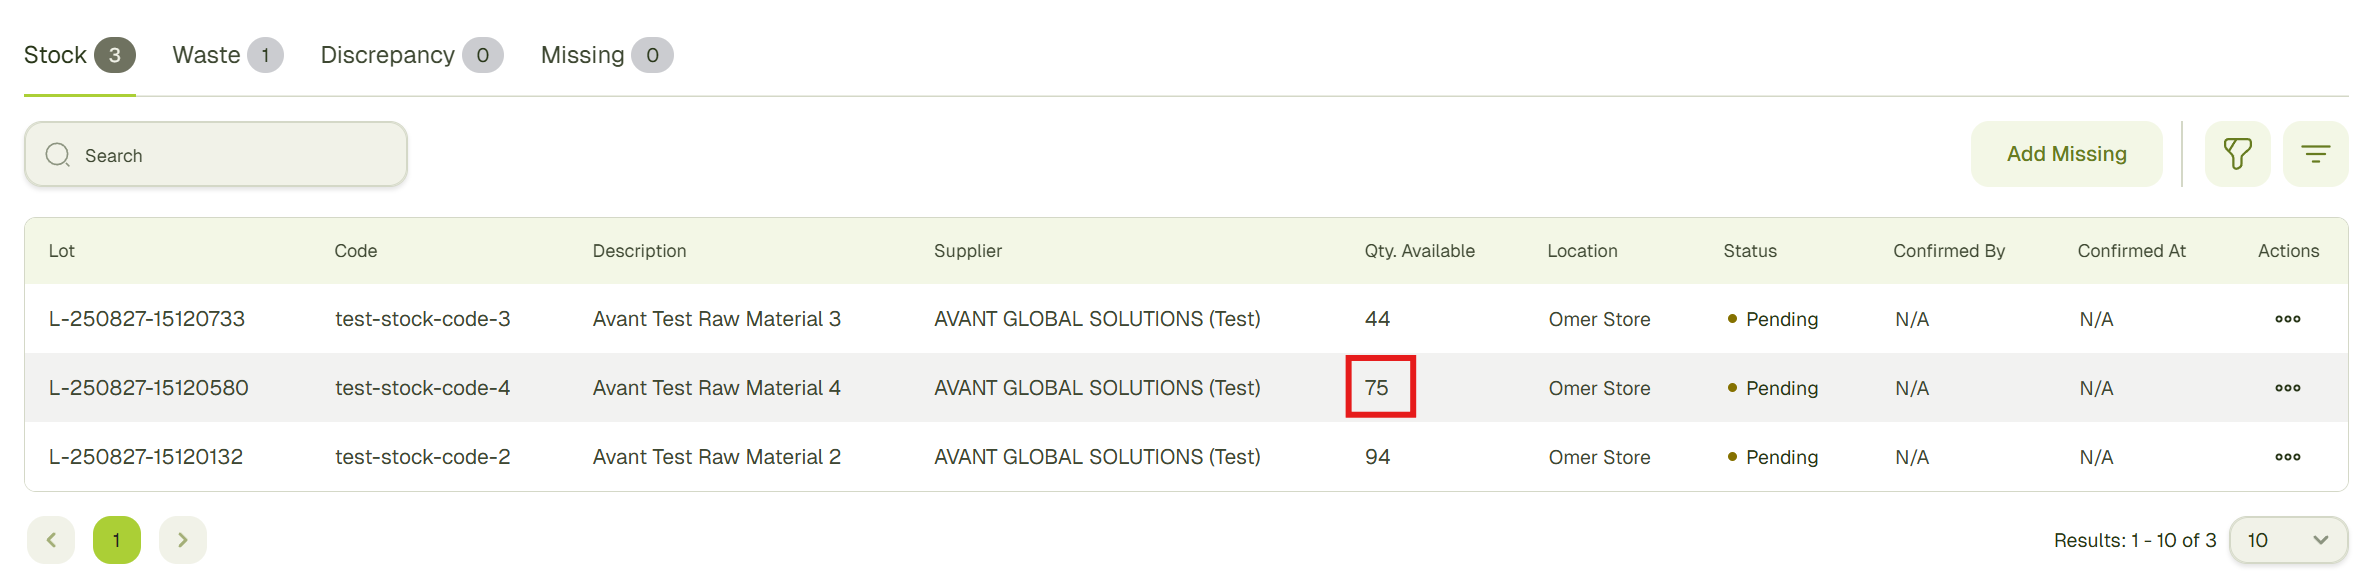Expand the results per page dropdown
2373x577 pixels.
tap(2287, 540)
